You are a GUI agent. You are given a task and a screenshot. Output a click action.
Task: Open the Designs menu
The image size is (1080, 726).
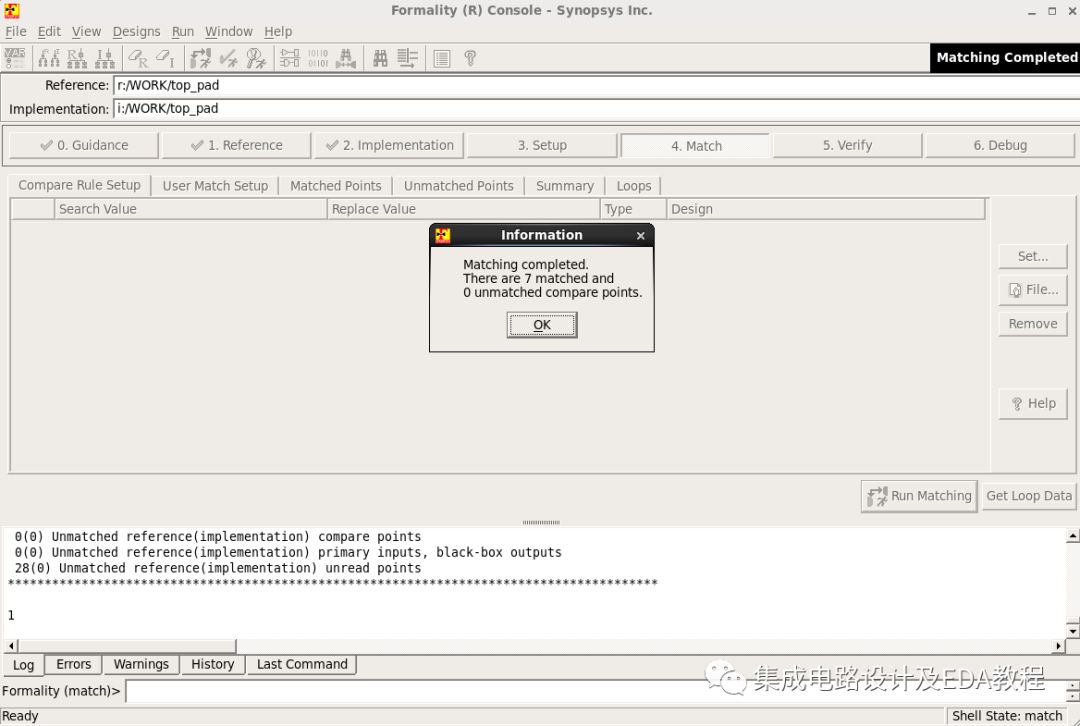coord(136,31)
